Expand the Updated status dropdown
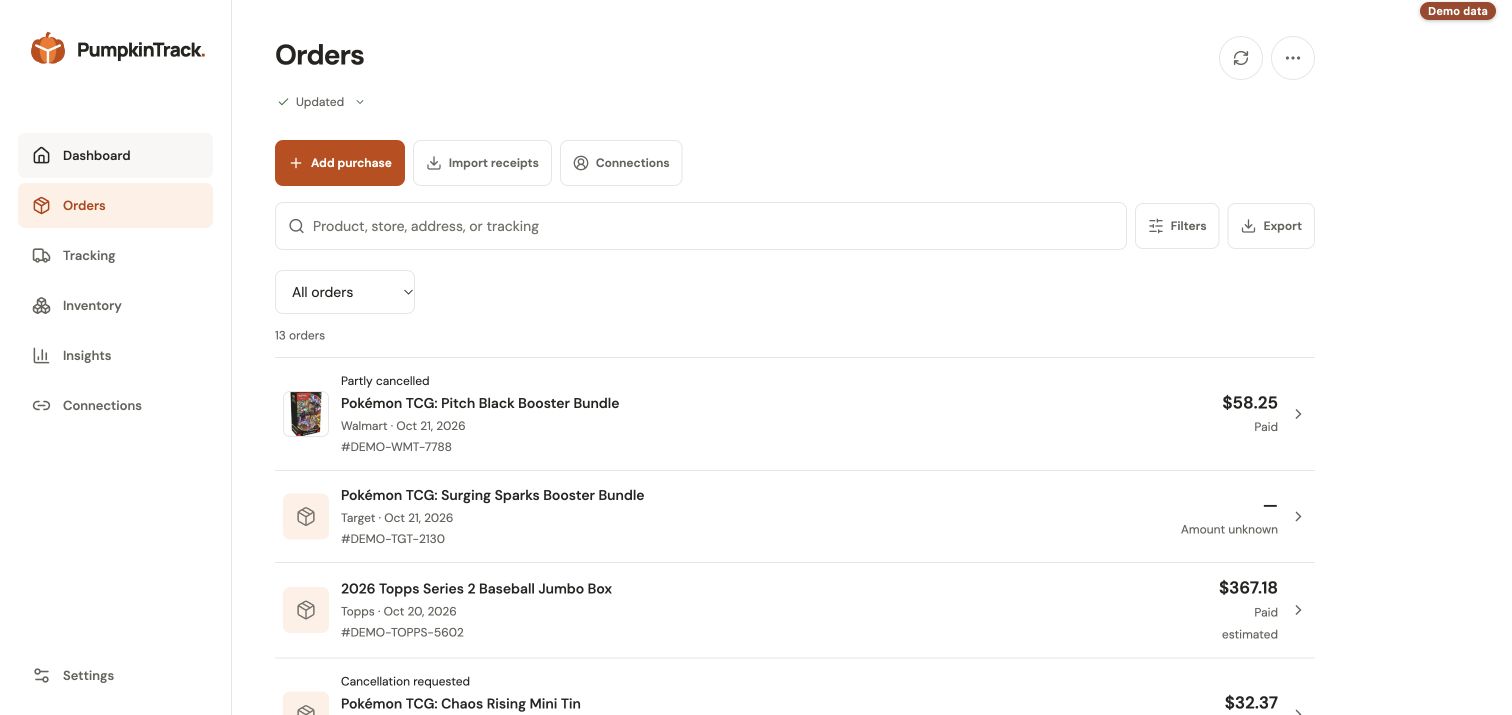 point(321,102)
